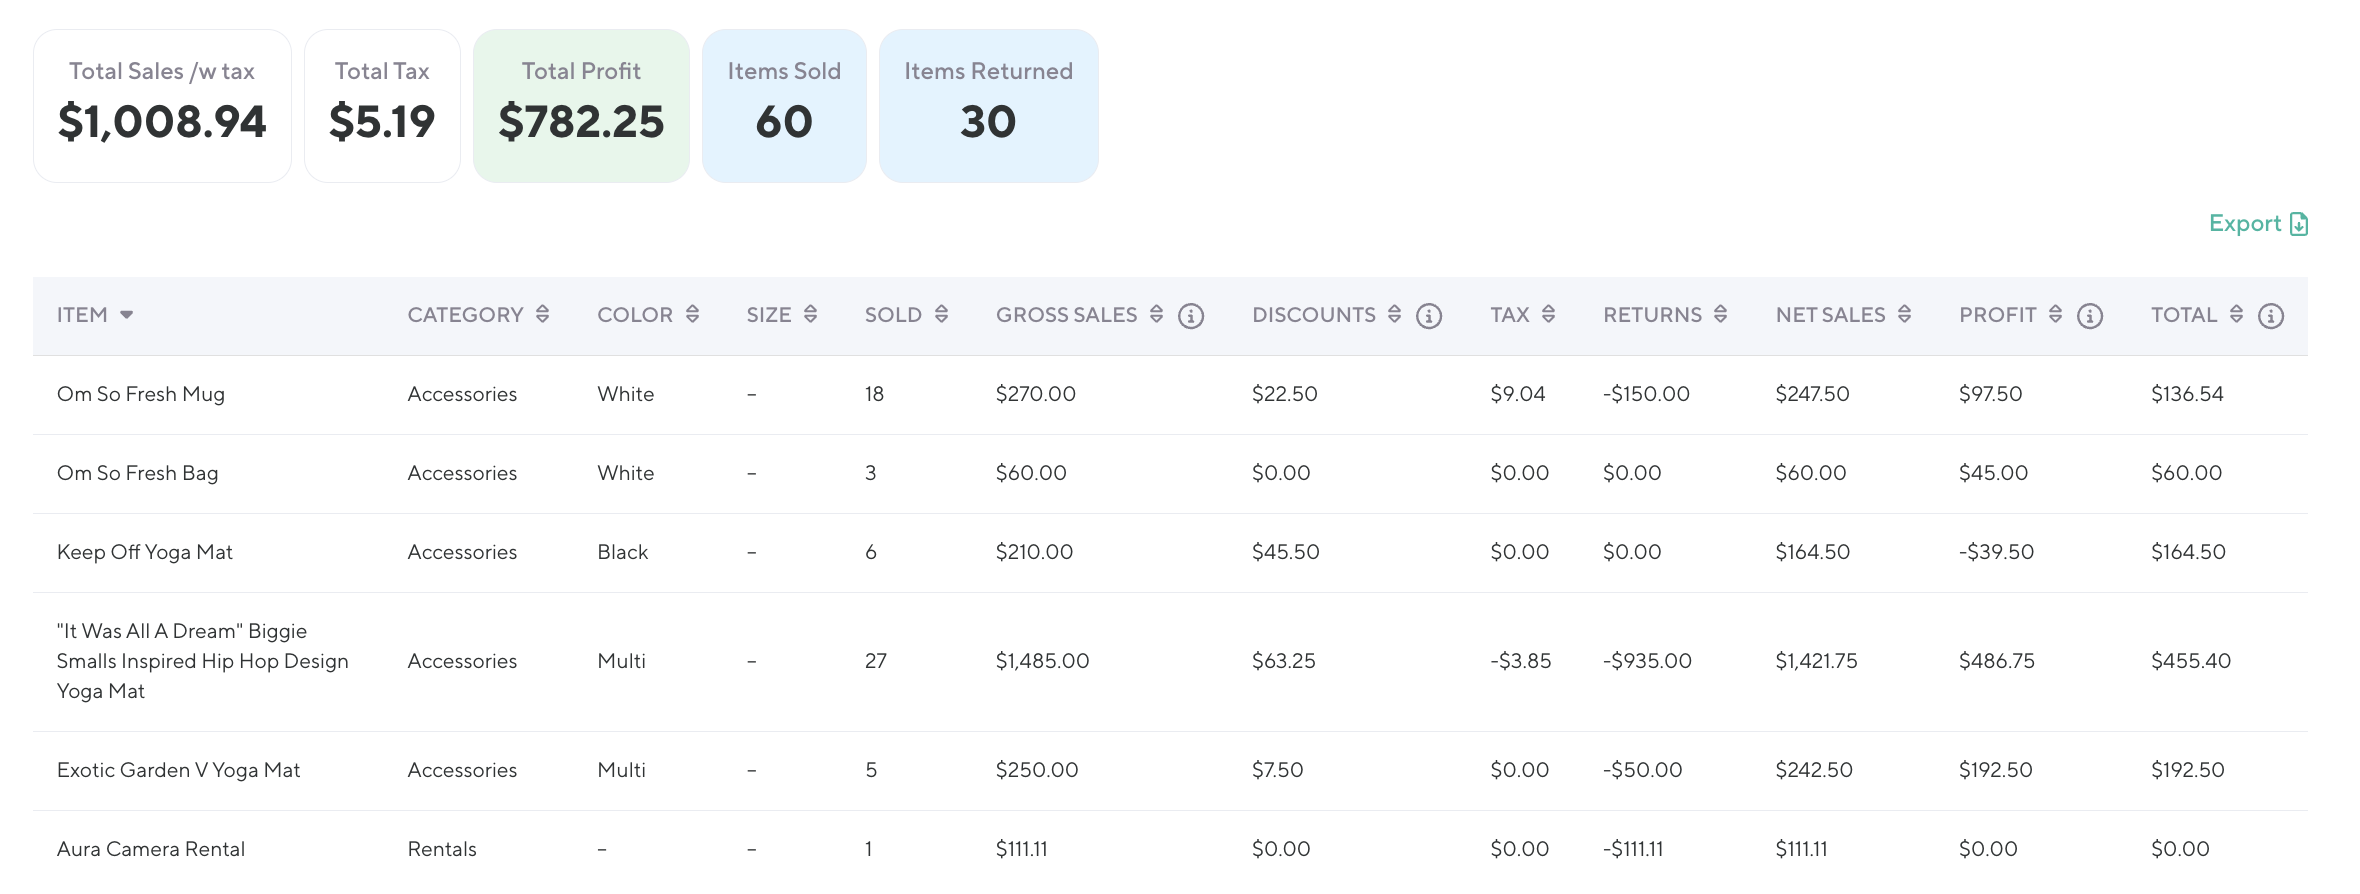The height and width of the screenshot is (894, 2360).
Task: Export the sales report
Action: (x=2257, y=224)
